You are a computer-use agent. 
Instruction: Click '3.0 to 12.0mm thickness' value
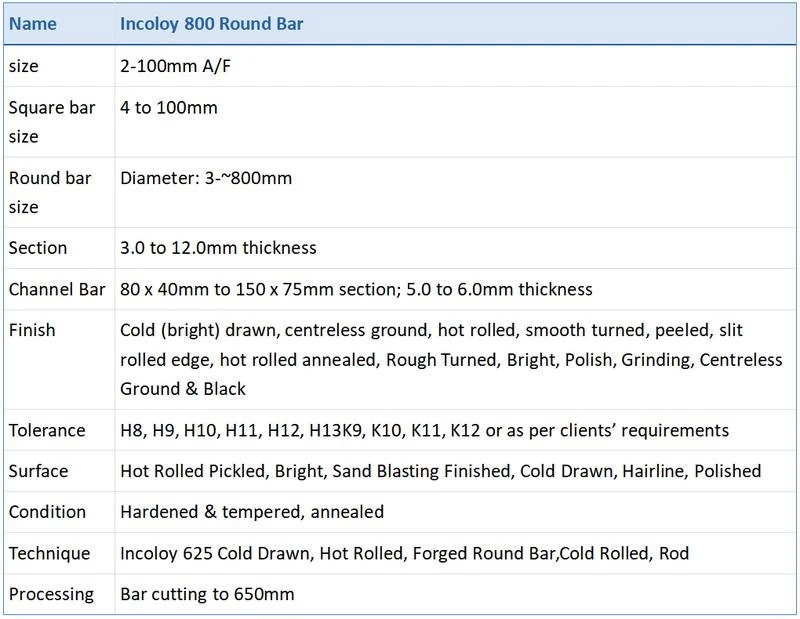click(x=218, y=248)
